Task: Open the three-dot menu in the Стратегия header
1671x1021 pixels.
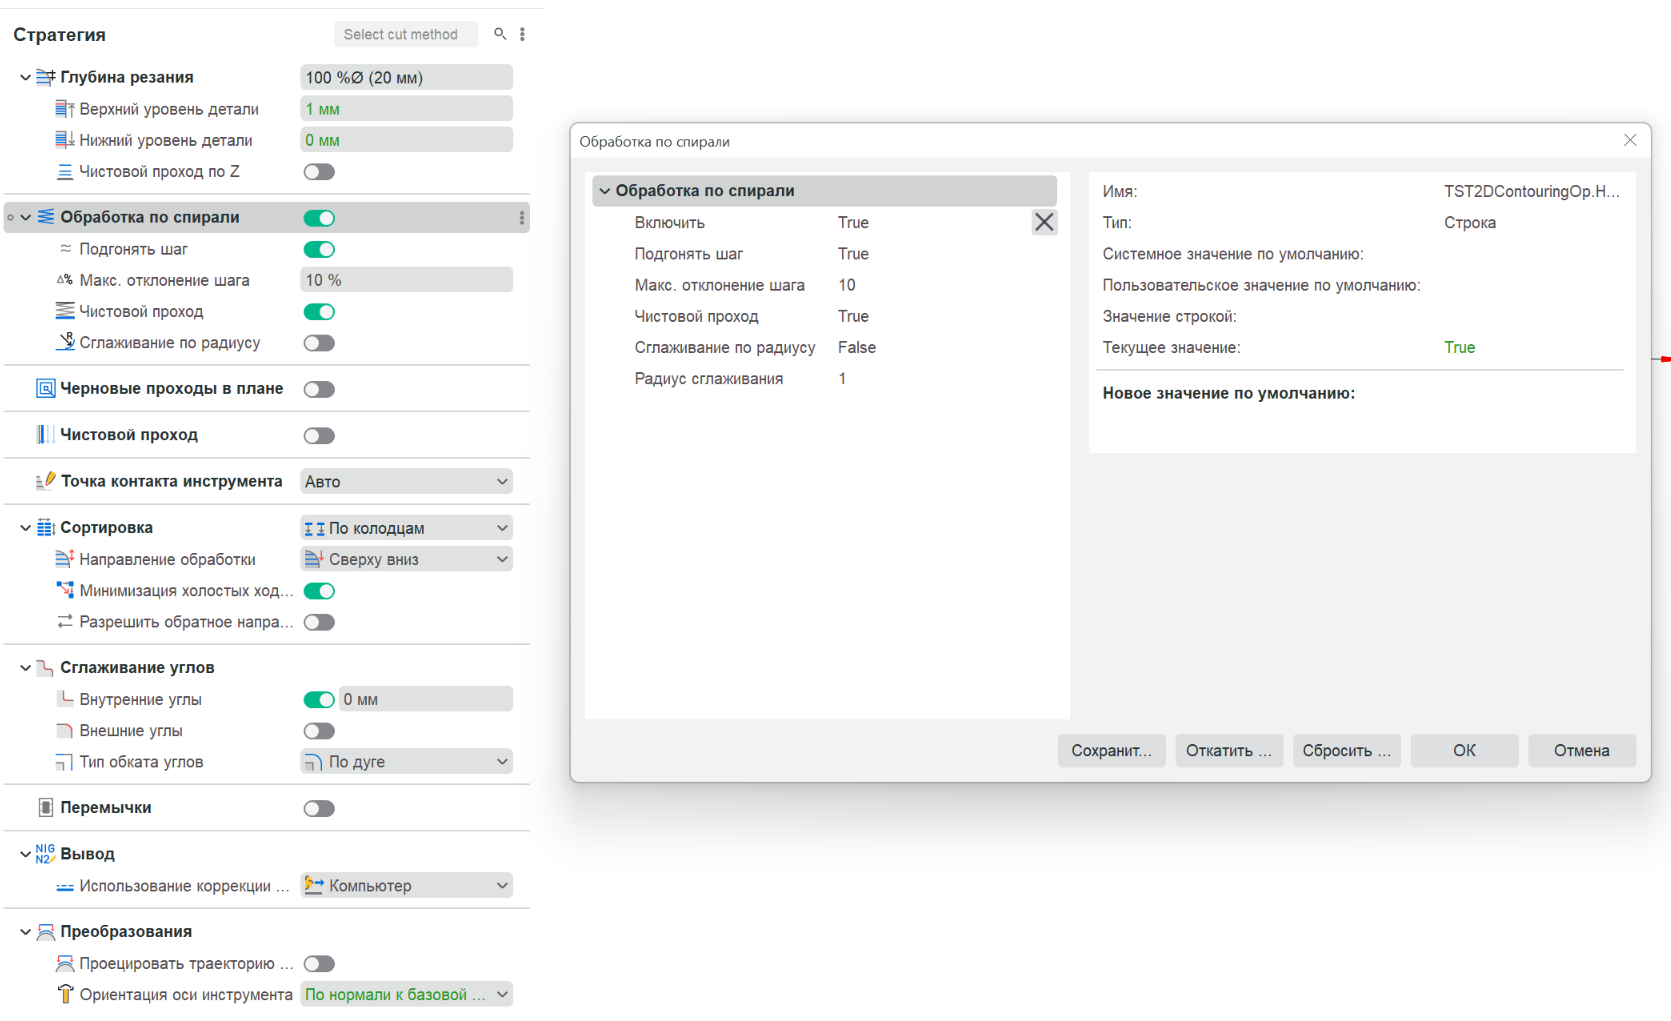Action: click(522, 34)
